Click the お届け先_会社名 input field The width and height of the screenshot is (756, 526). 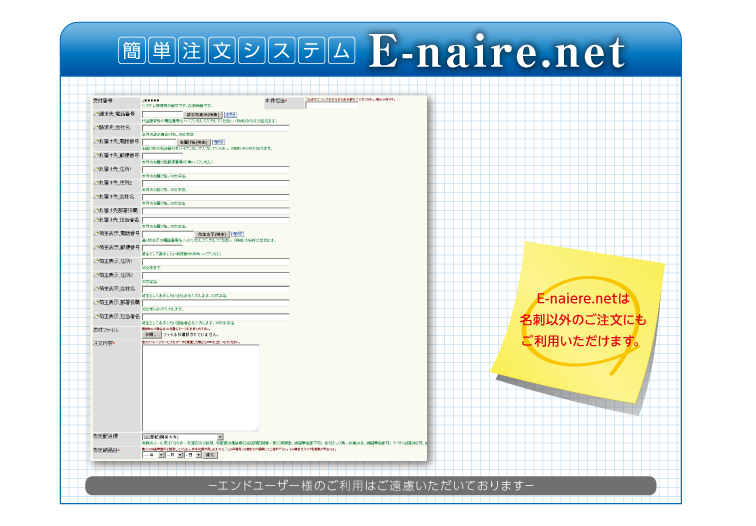tap(216, 197)
